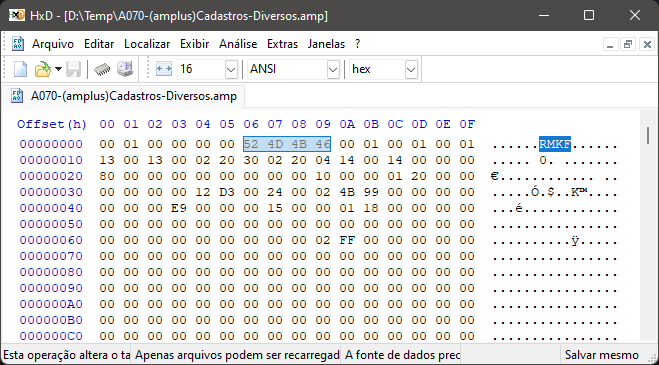
Task: Open the Exibir menu
Action: (195, 44)
